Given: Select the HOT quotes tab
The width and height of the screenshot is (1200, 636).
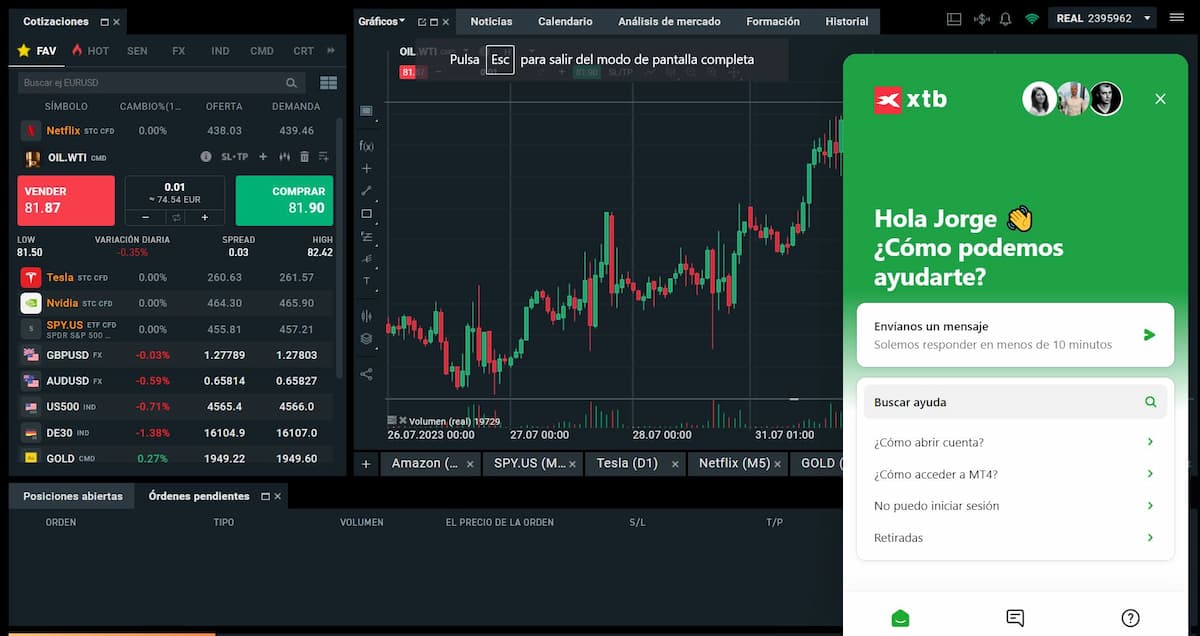Looking at the screenshot, I should coord(90,50).
